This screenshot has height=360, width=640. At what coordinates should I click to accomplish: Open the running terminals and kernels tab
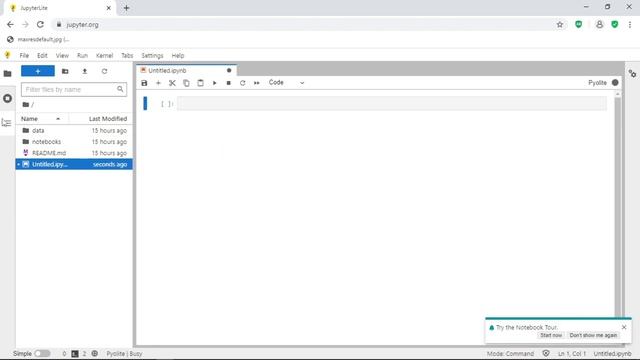[7, 98]
